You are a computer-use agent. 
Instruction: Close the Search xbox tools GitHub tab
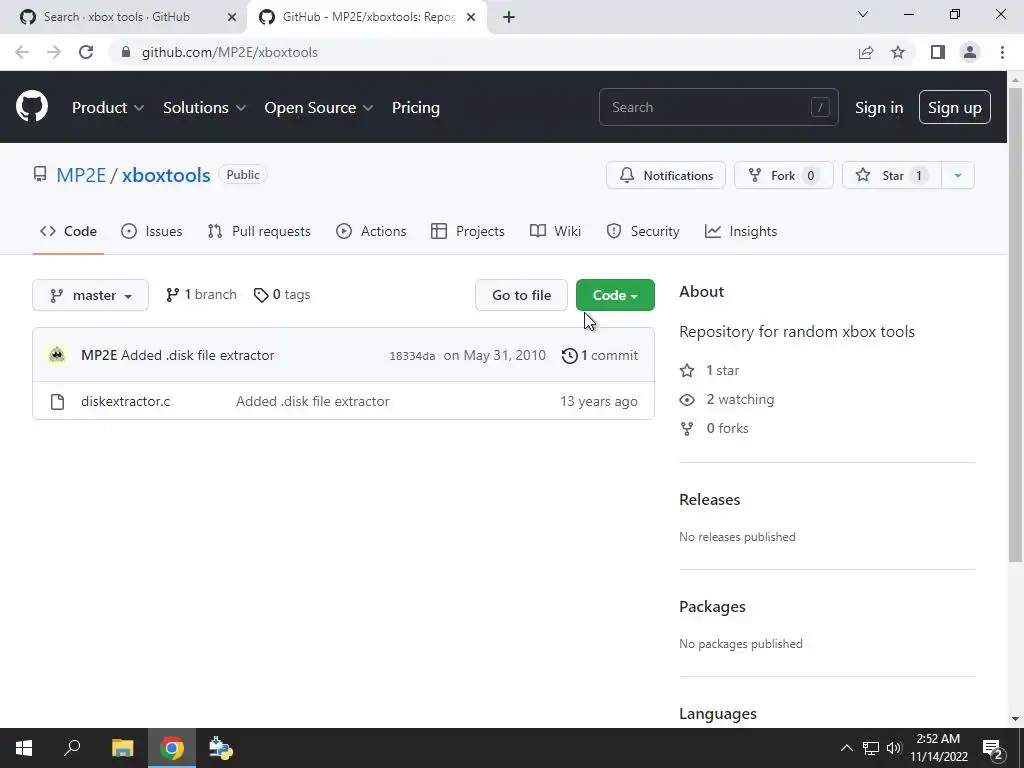[232, 17]
